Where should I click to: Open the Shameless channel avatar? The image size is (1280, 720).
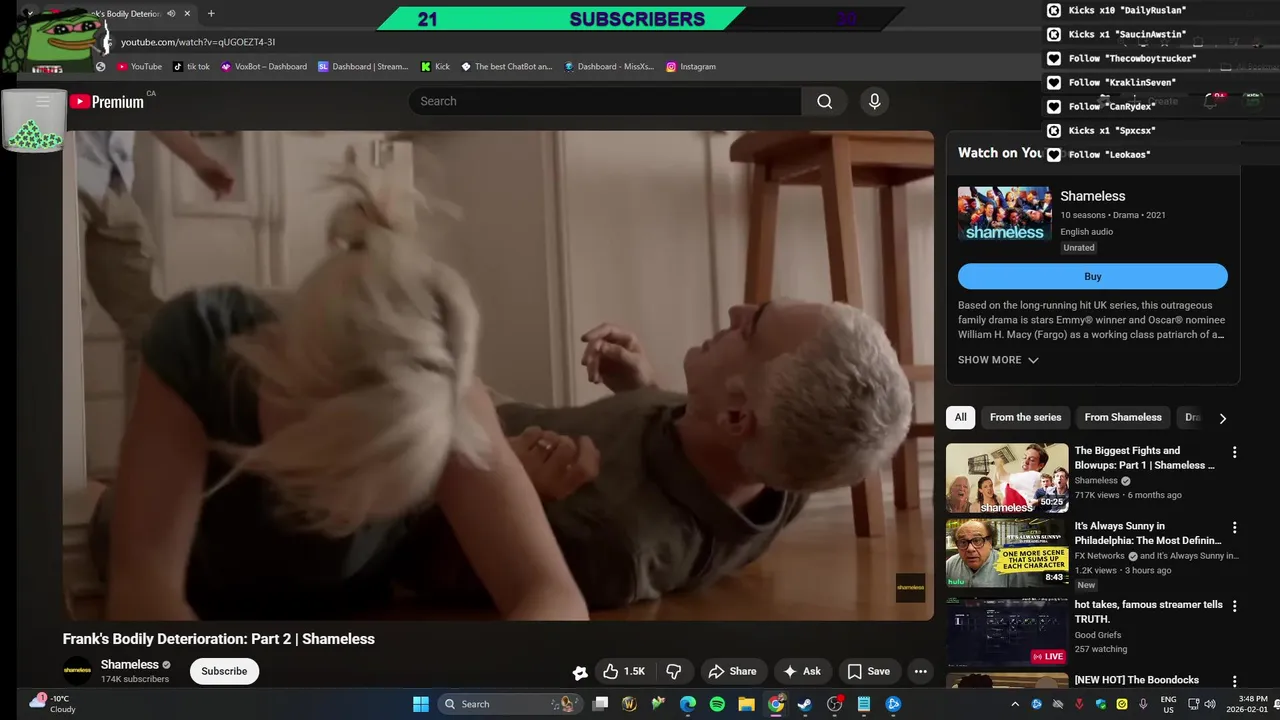[x=77, y=670]
